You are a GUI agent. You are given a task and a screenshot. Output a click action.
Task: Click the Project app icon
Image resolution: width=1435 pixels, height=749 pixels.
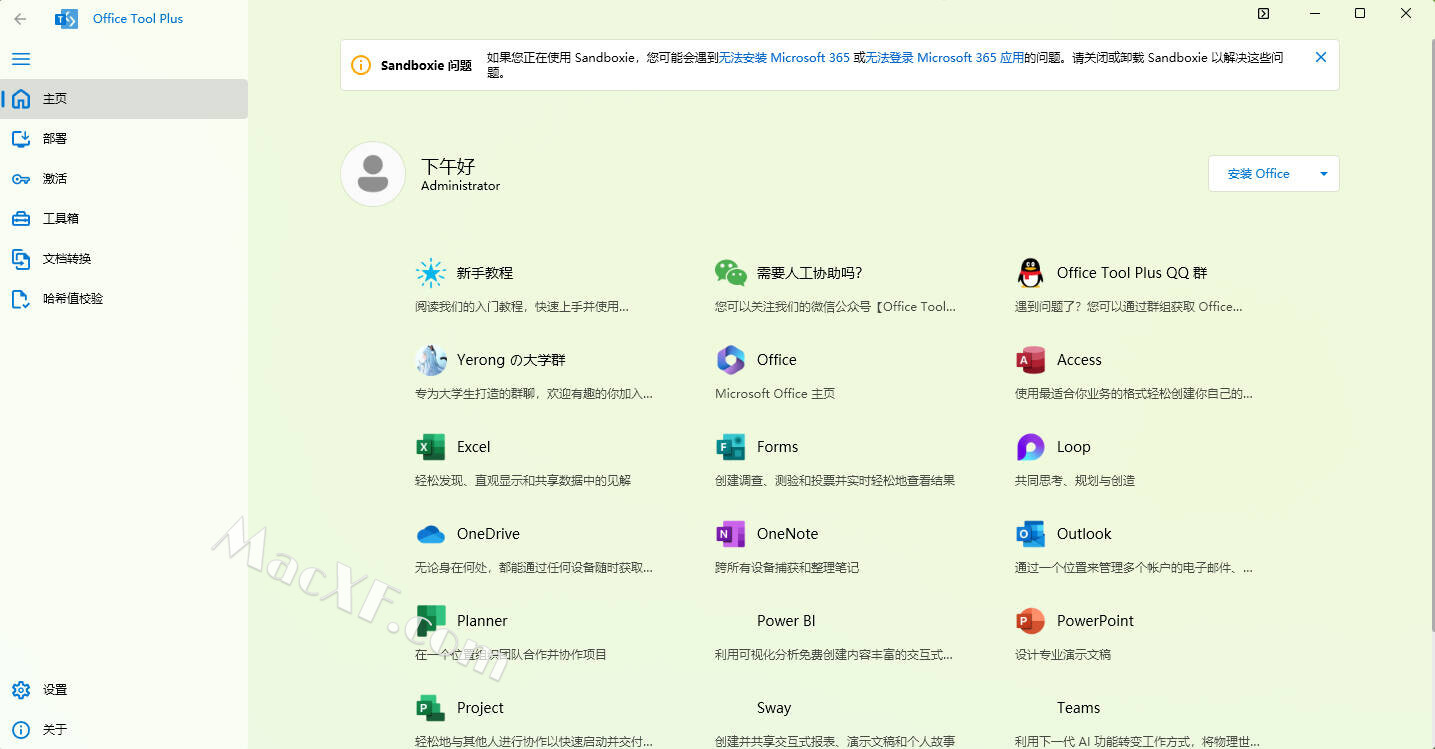430,708
